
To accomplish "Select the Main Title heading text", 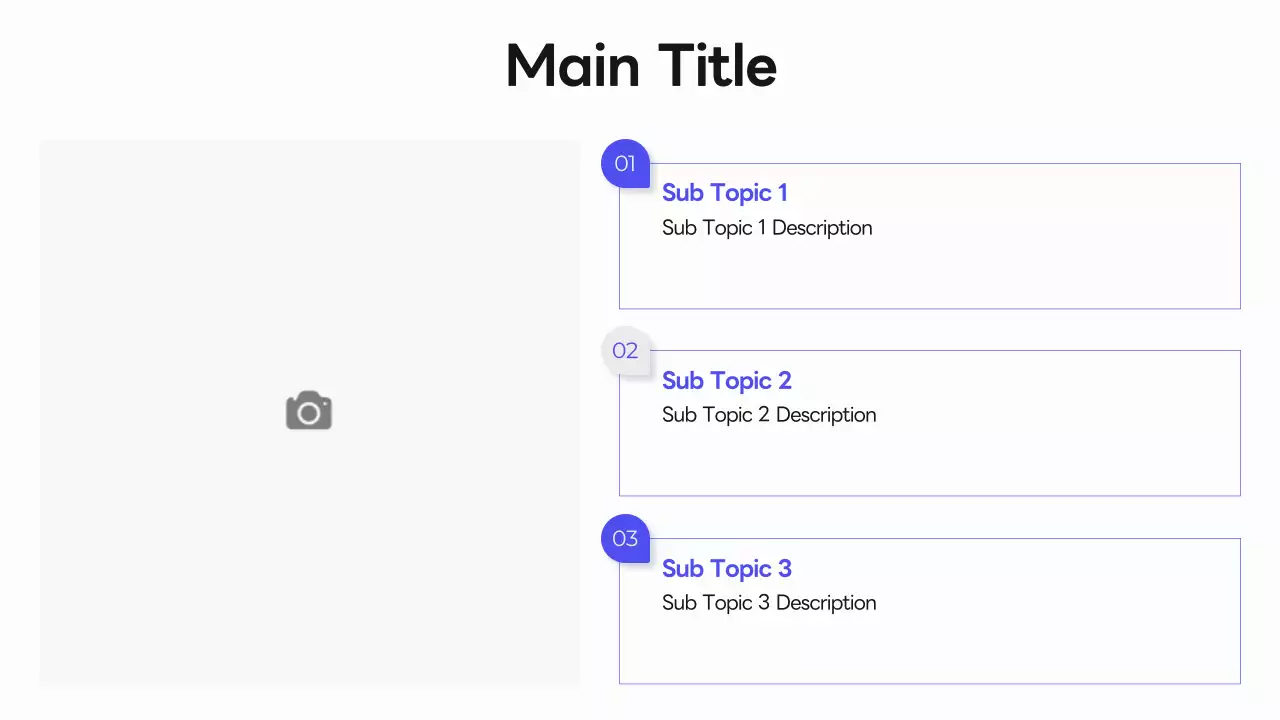I will pos(641,67).
